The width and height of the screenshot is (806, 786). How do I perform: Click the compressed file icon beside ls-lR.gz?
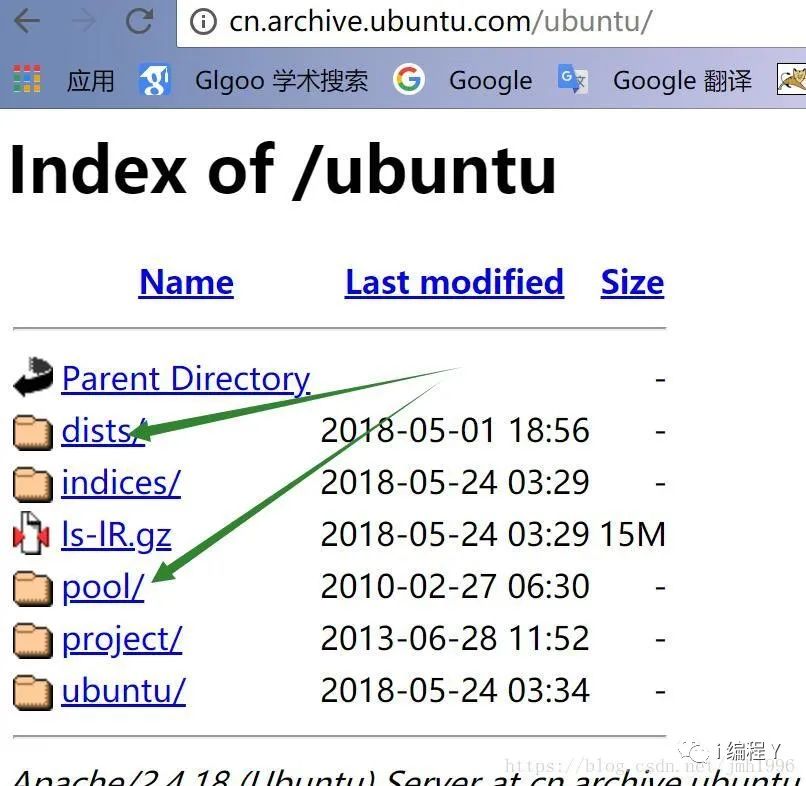click(x=31, y=533)
